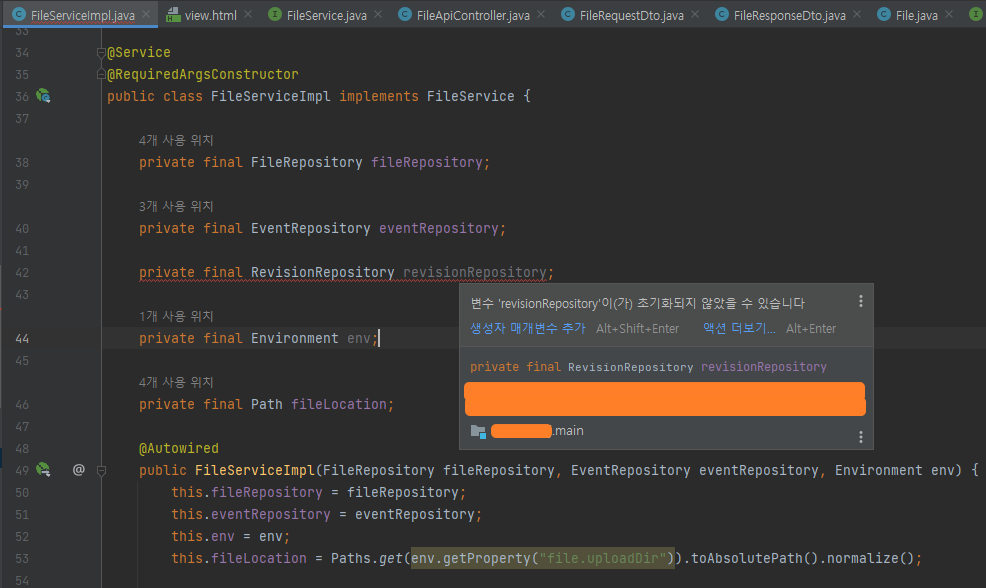Click the view.html tab's HTML file icon
The height and width of the screenshot is (588, 986).
tap(173, 14)
